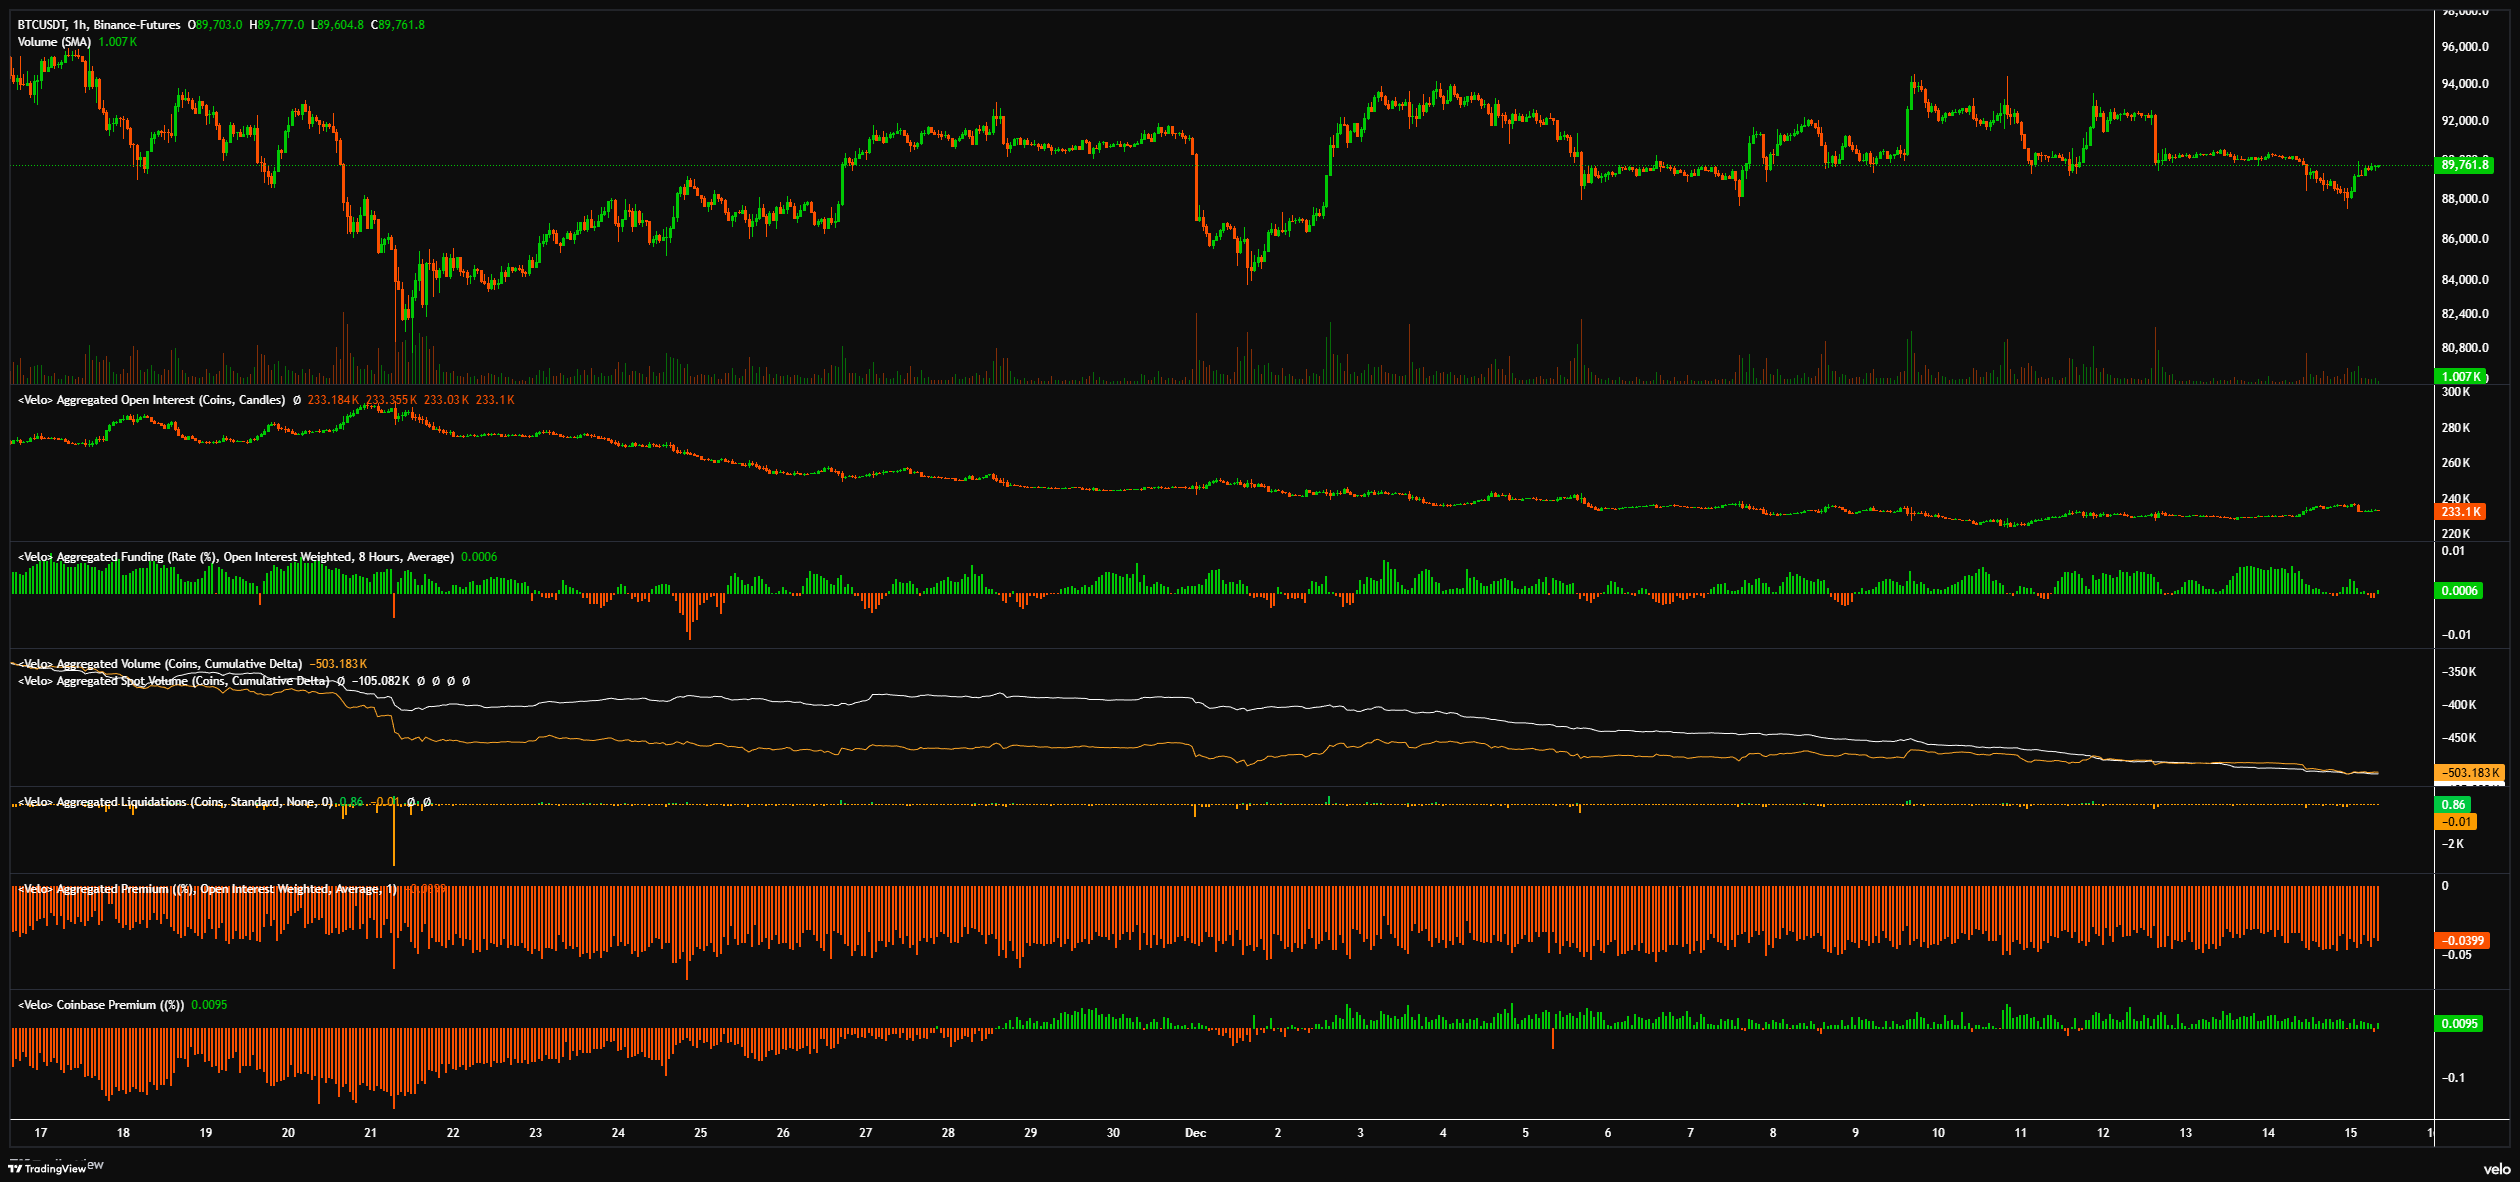Select the Volume (SMA) indicator label
Image resolution: width=2520 pixels, height=1182 pixels.
point(54,42)
